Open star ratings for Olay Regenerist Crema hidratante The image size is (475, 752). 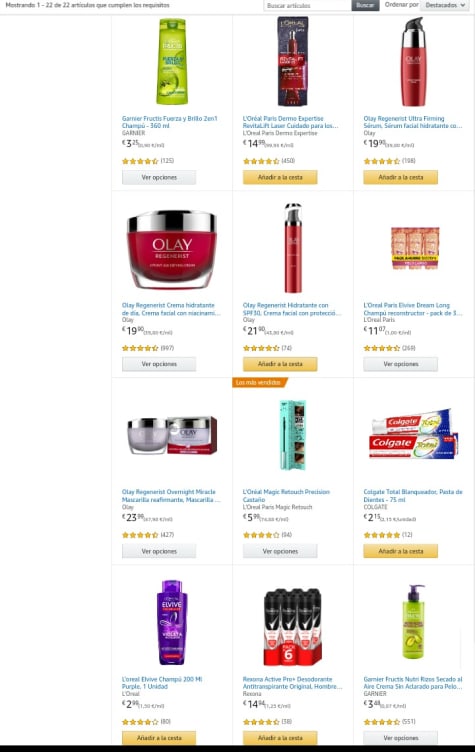coord(140,348)
